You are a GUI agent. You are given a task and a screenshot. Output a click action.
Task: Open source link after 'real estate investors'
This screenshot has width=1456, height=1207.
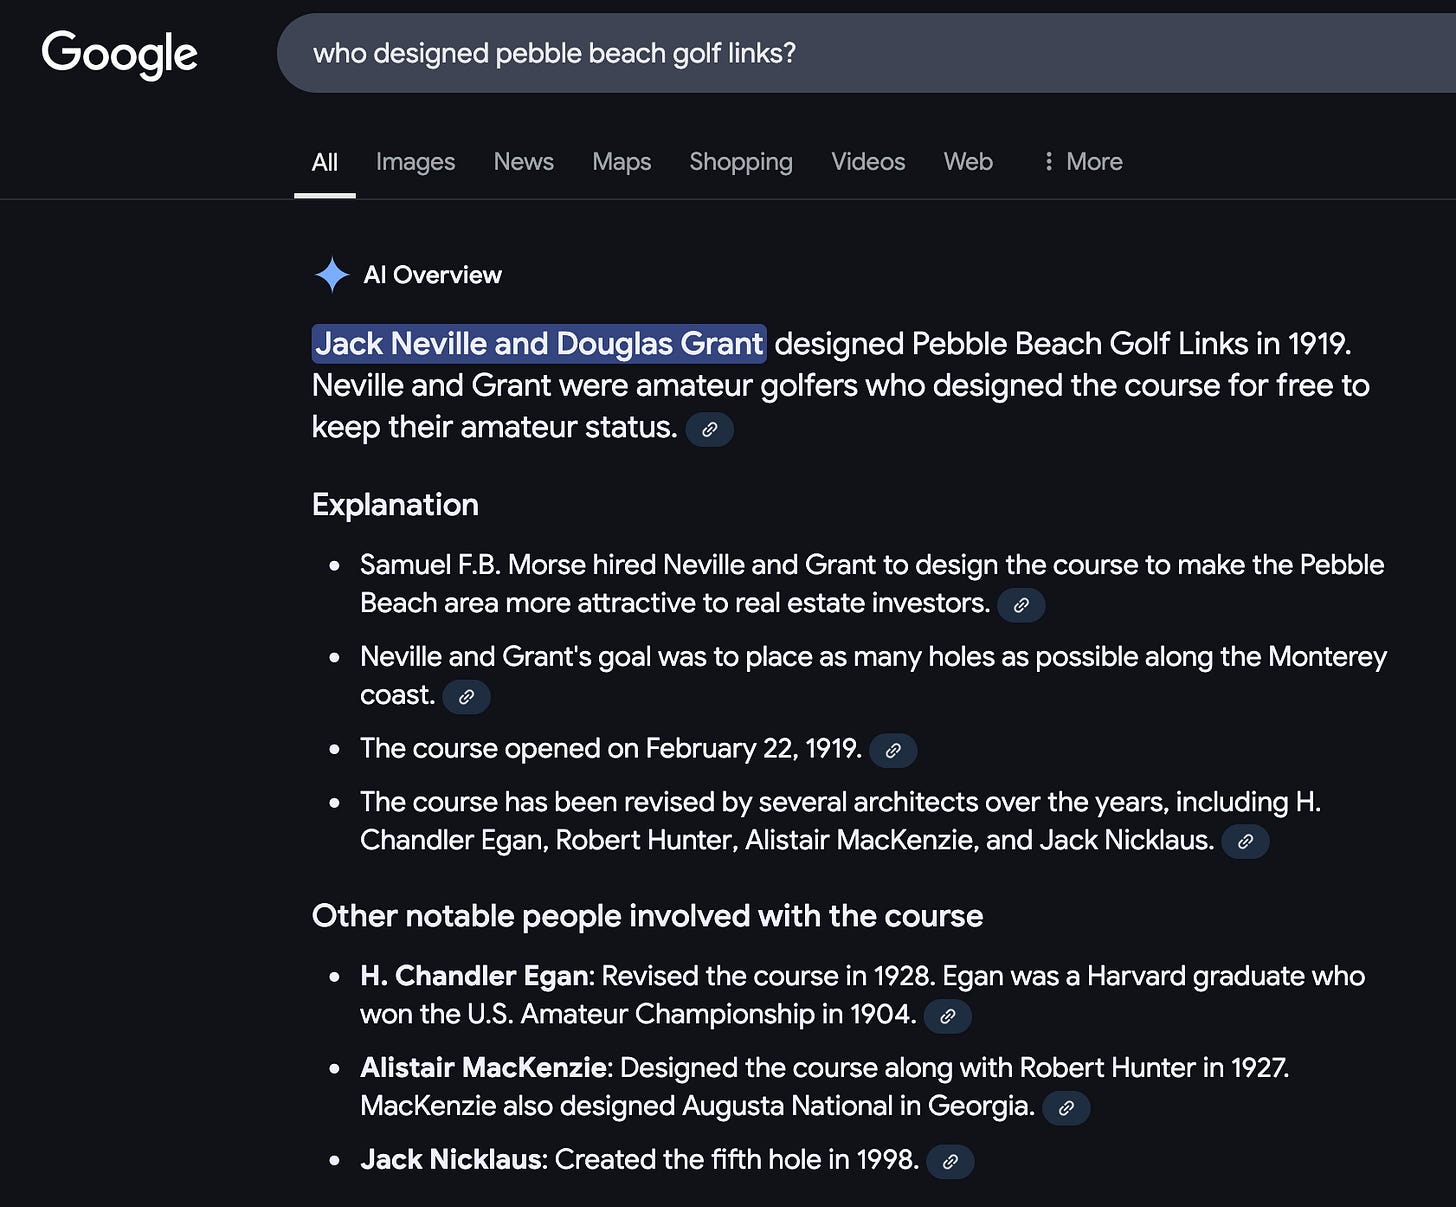[x=1021, y=605]
